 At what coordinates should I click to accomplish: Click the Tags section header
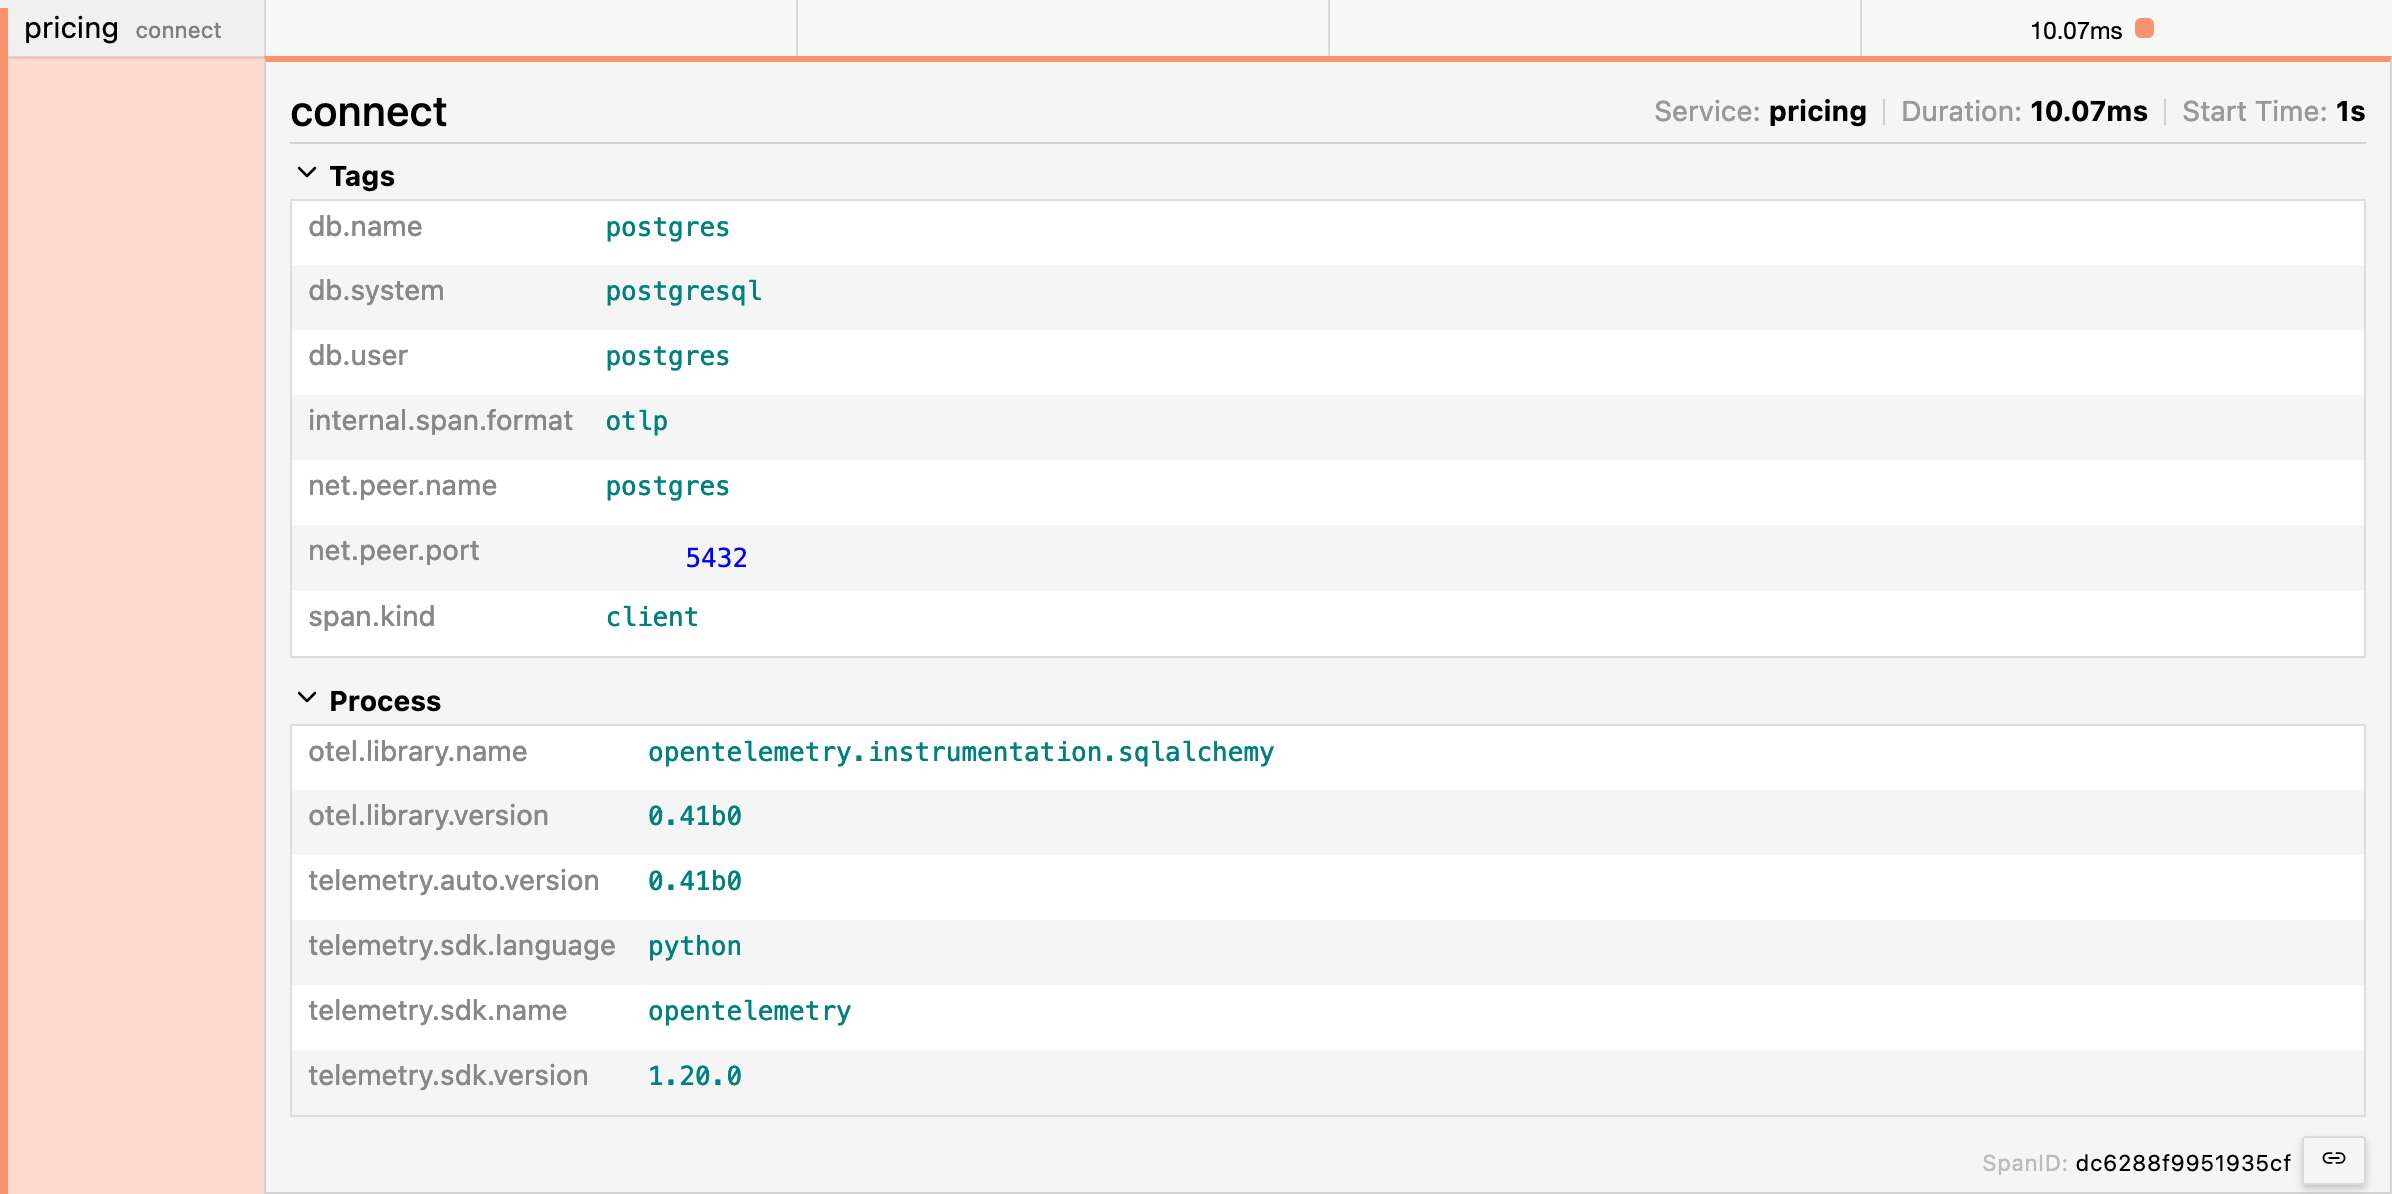tap(362, 176)
